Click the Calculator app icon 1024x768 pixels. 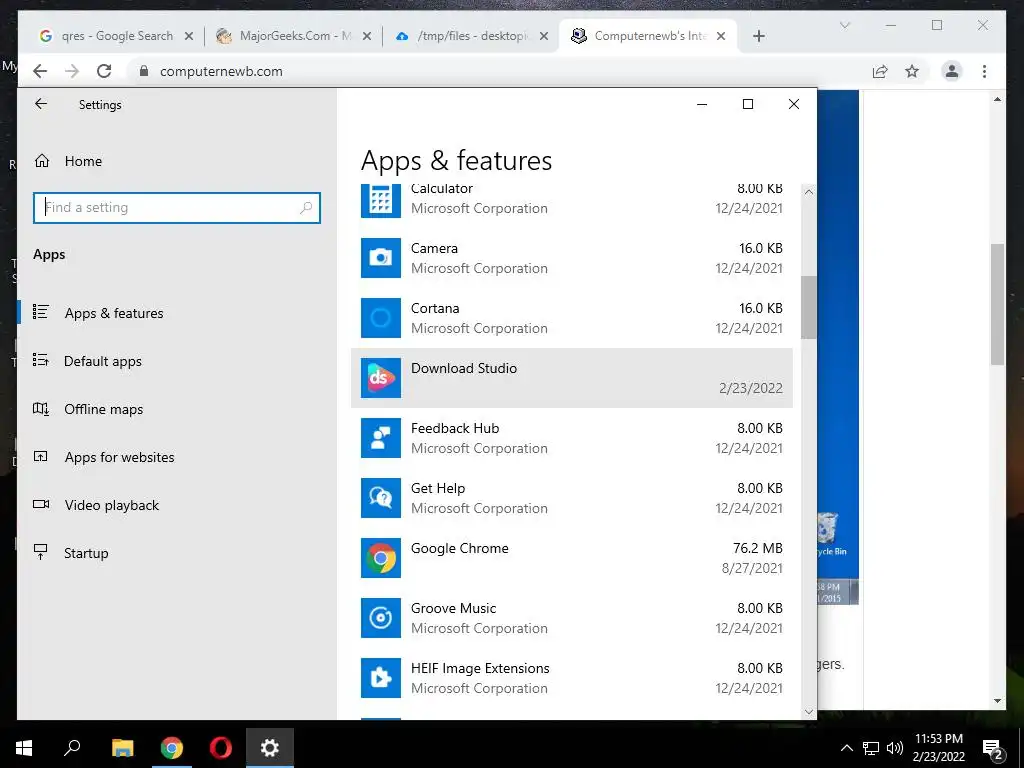[x=381, y=200]
